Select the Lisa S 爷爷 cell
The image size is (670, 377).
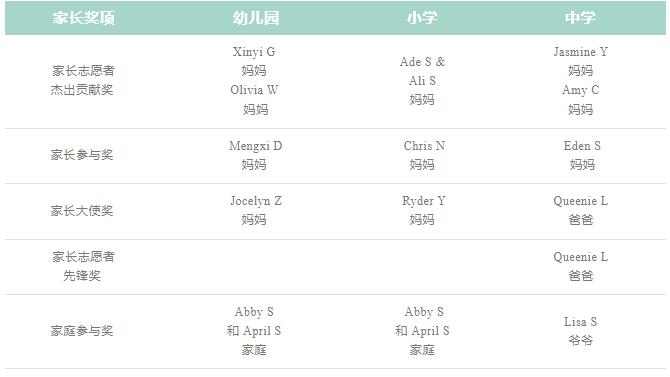pyautogui.click(x=580, y=331)
